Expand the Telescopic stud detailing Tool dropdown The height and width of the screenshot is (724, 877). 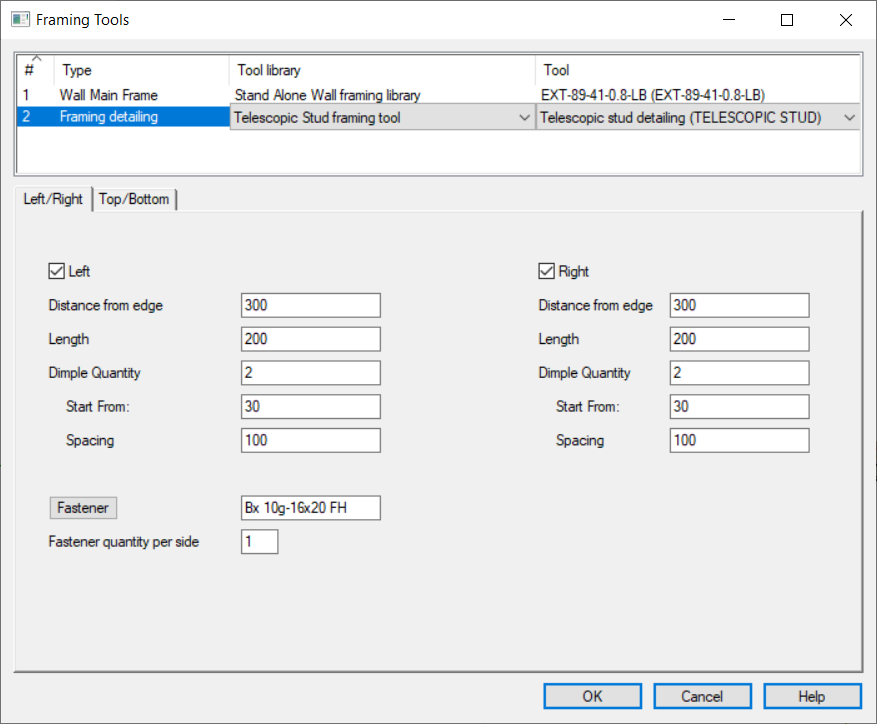click(849, 118)
